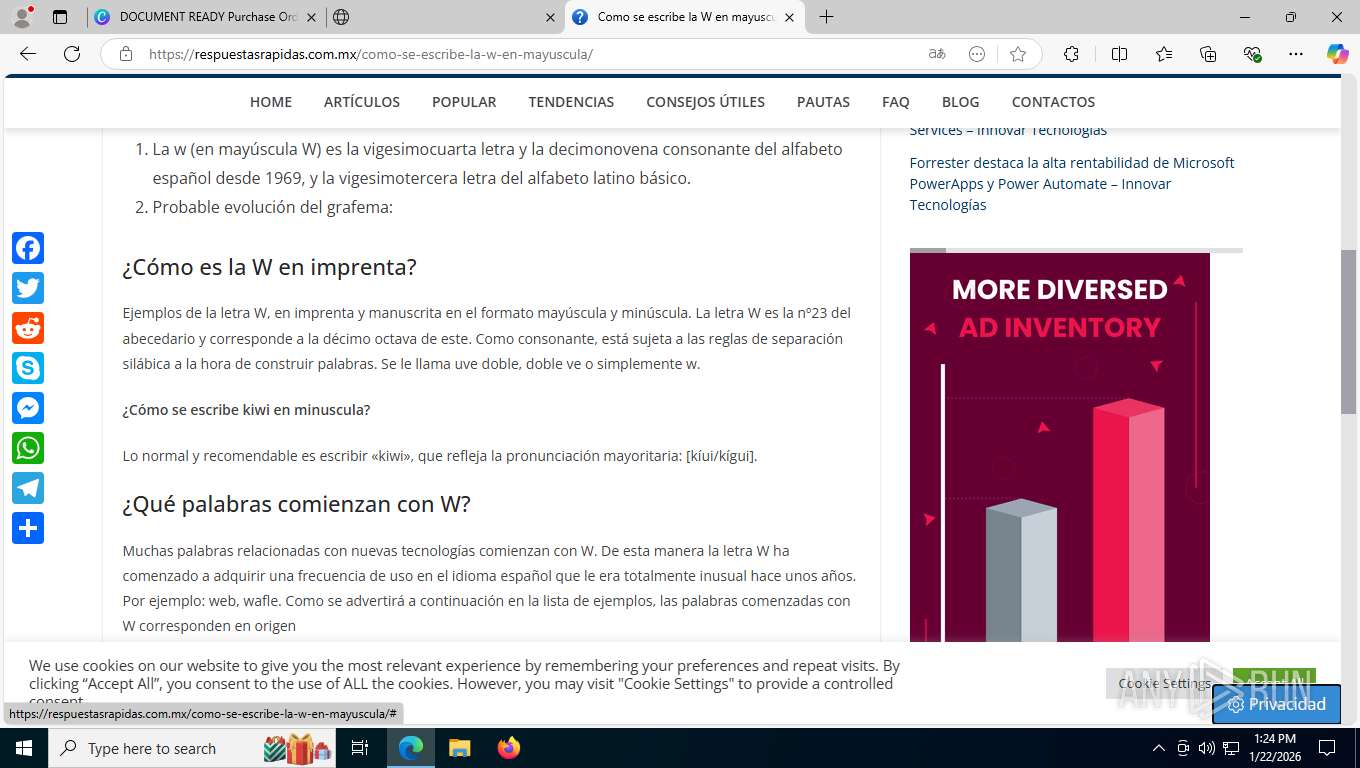Add this page to favorites star

1018,54
